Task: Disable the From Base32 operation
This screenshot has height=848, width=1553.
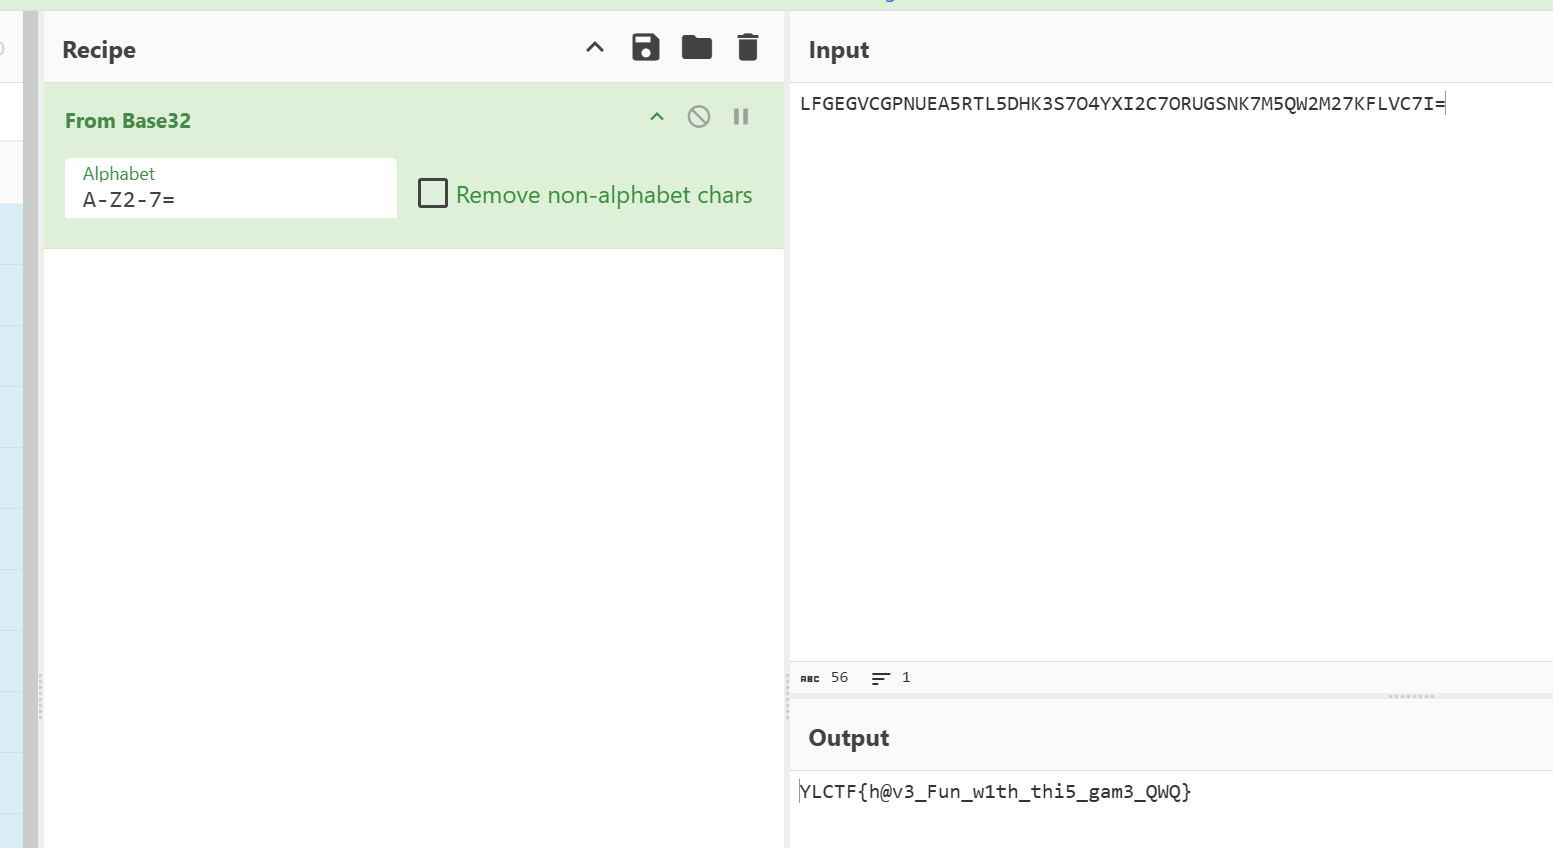Action: point(699,117)
